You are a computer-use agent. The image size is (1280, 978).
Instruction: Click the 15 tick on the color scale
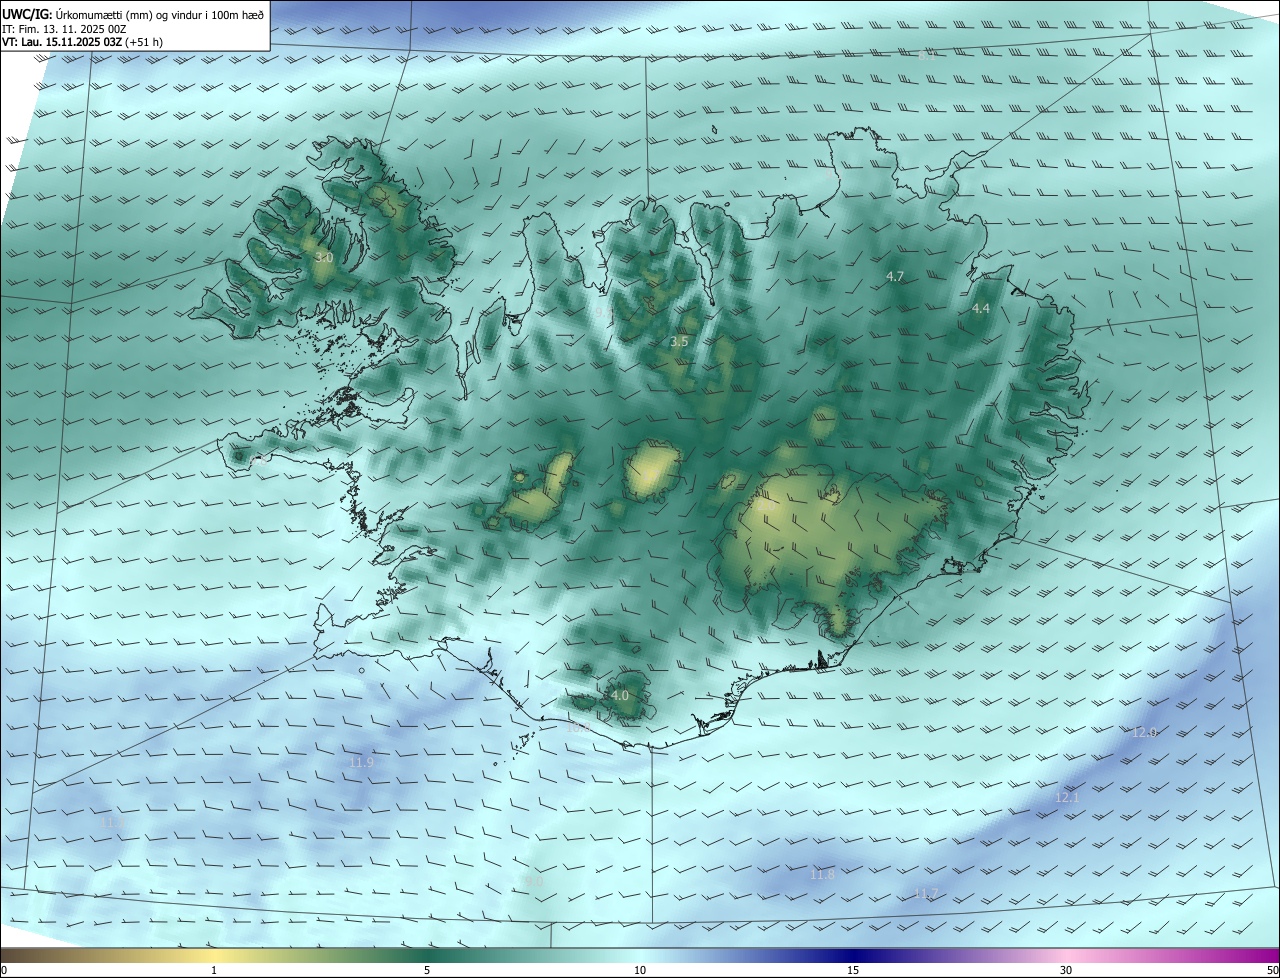pyautogui.click(x=853, y=970)
